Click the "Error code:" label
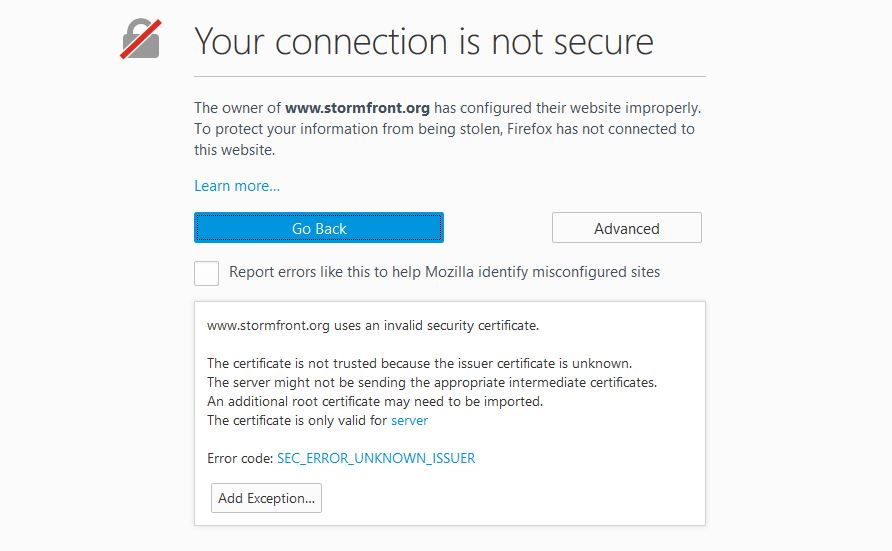Screen dimensions: 892x551 click(x=239, y=458)
